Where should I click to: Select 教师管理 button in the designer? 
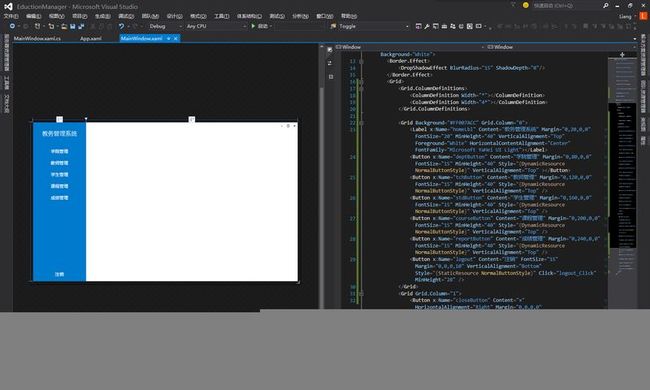[x=60, y=163]
